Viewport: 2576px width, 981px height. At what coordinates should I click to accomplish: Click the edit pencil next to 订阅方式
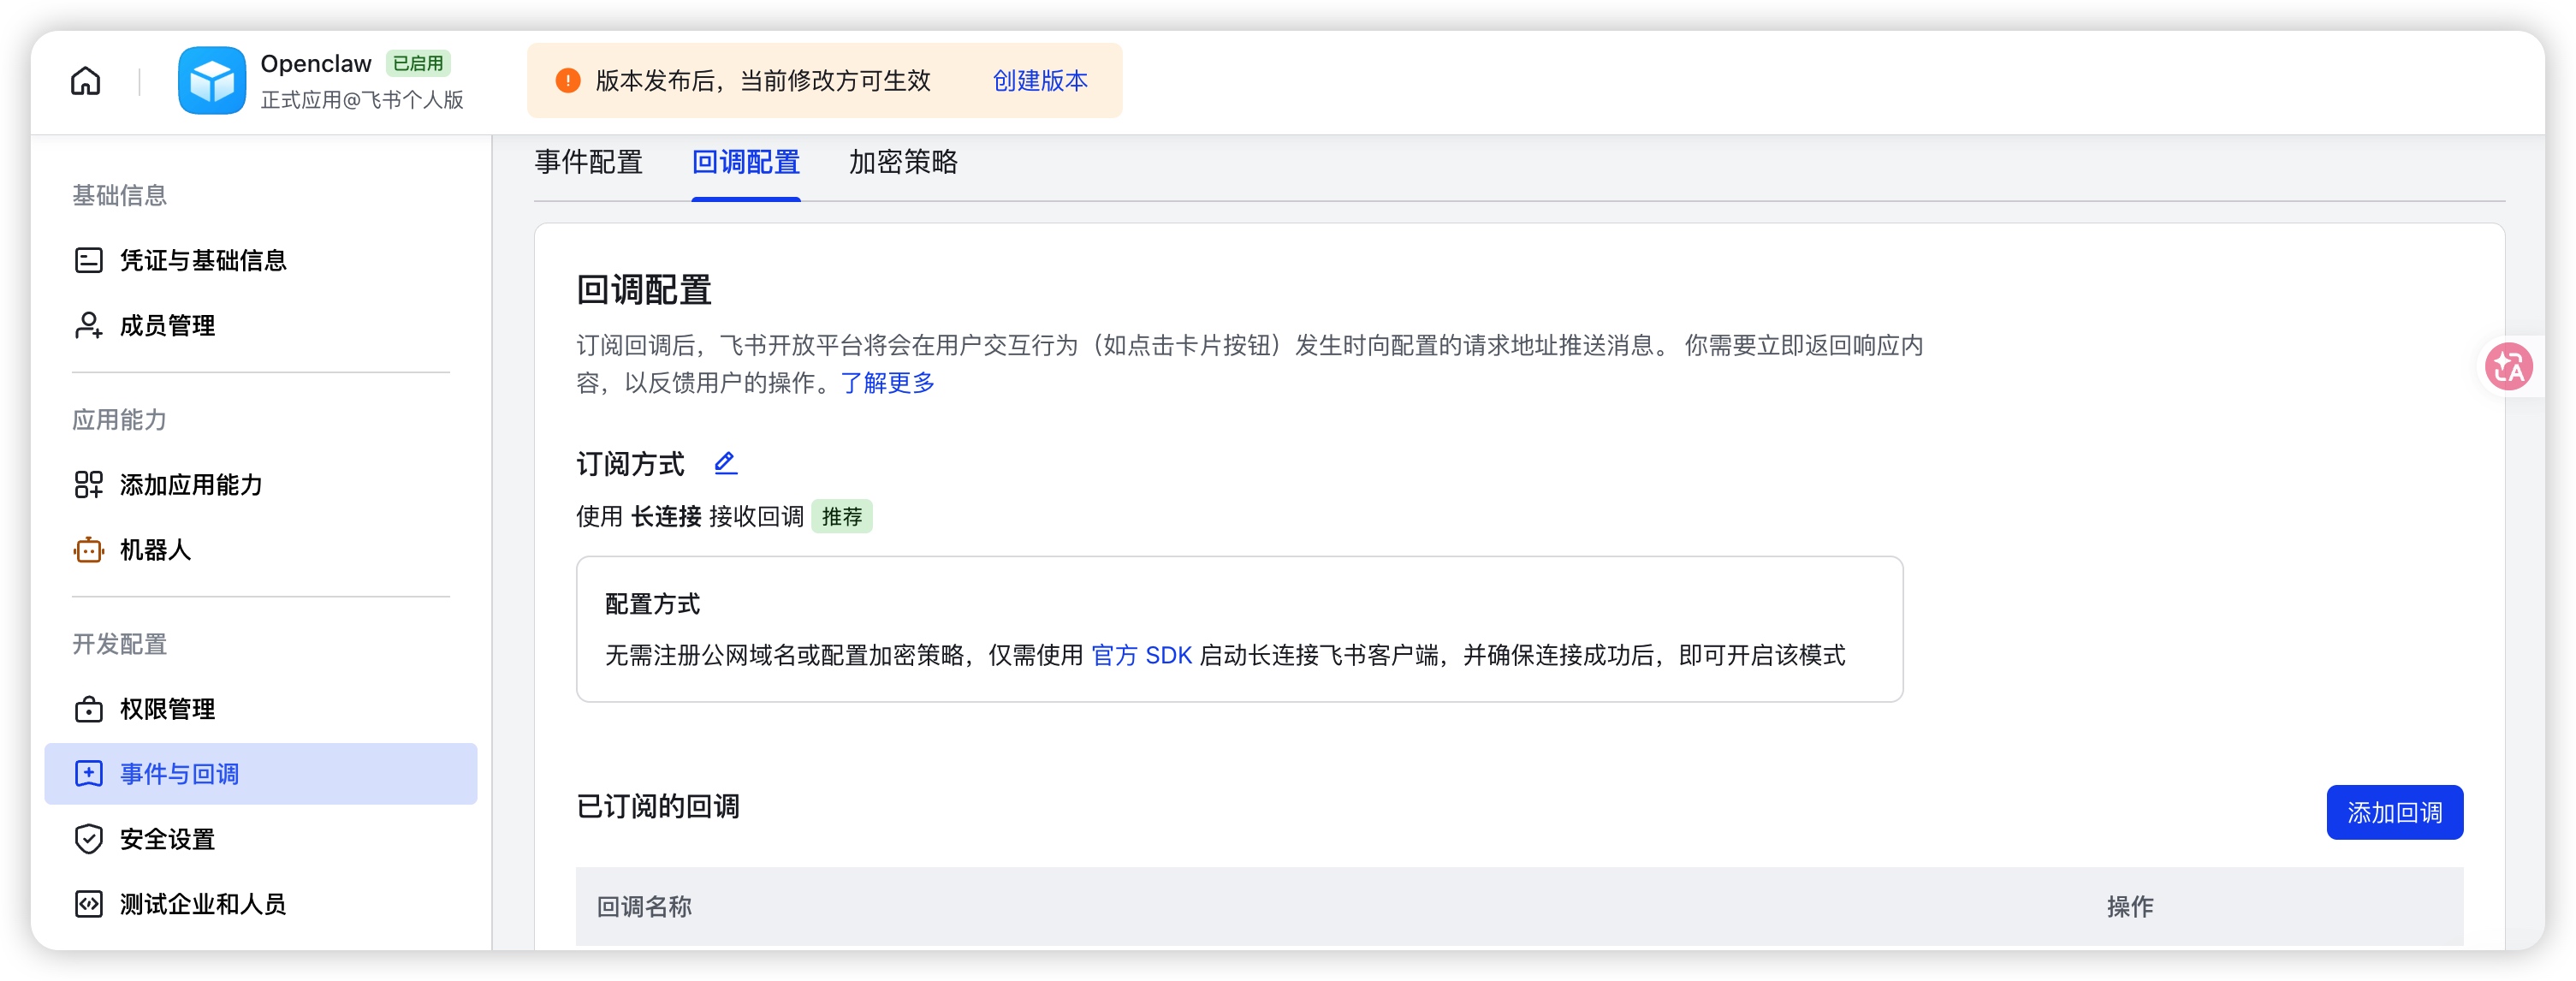pos(725,462)
